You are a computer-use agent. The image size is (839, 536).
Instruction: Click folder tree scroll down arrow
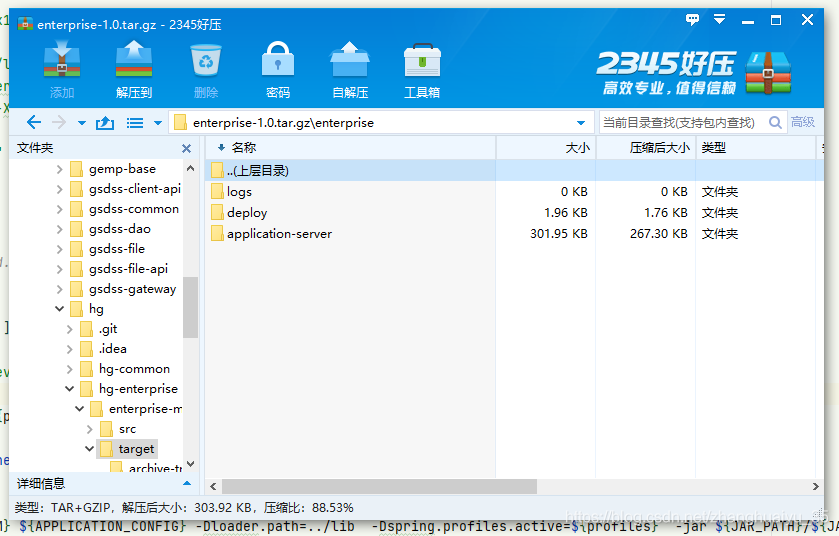point(190,464)
